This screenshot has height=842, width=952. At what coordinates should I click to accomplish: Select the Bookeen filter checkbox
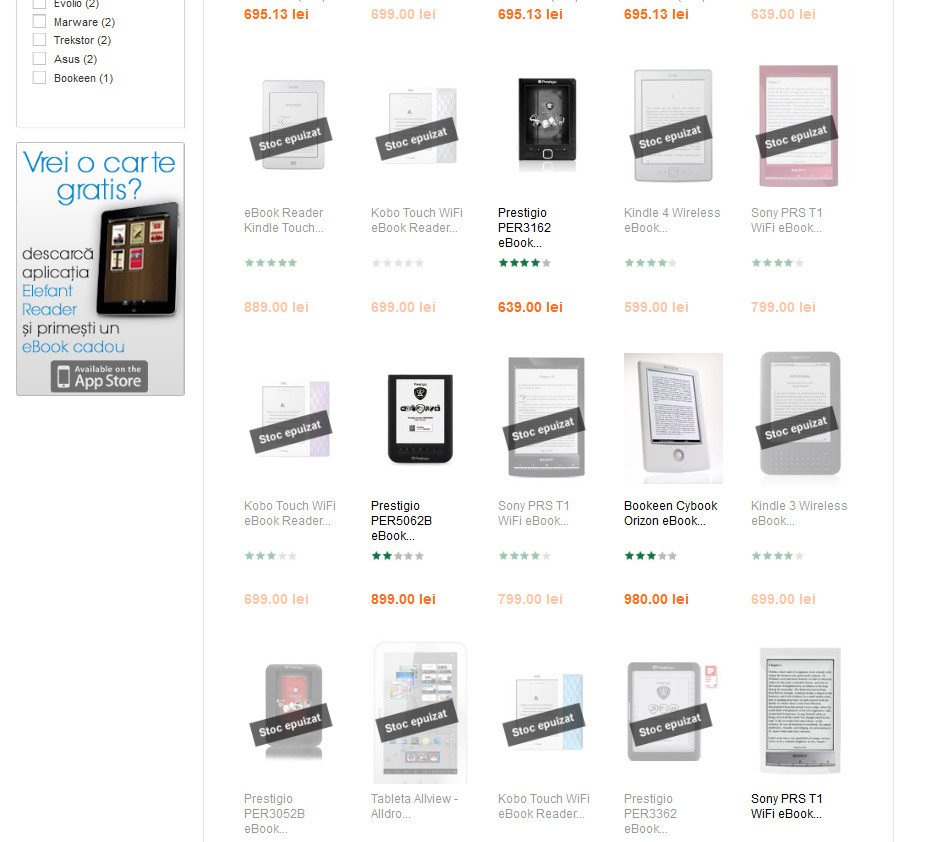(39, 78)
